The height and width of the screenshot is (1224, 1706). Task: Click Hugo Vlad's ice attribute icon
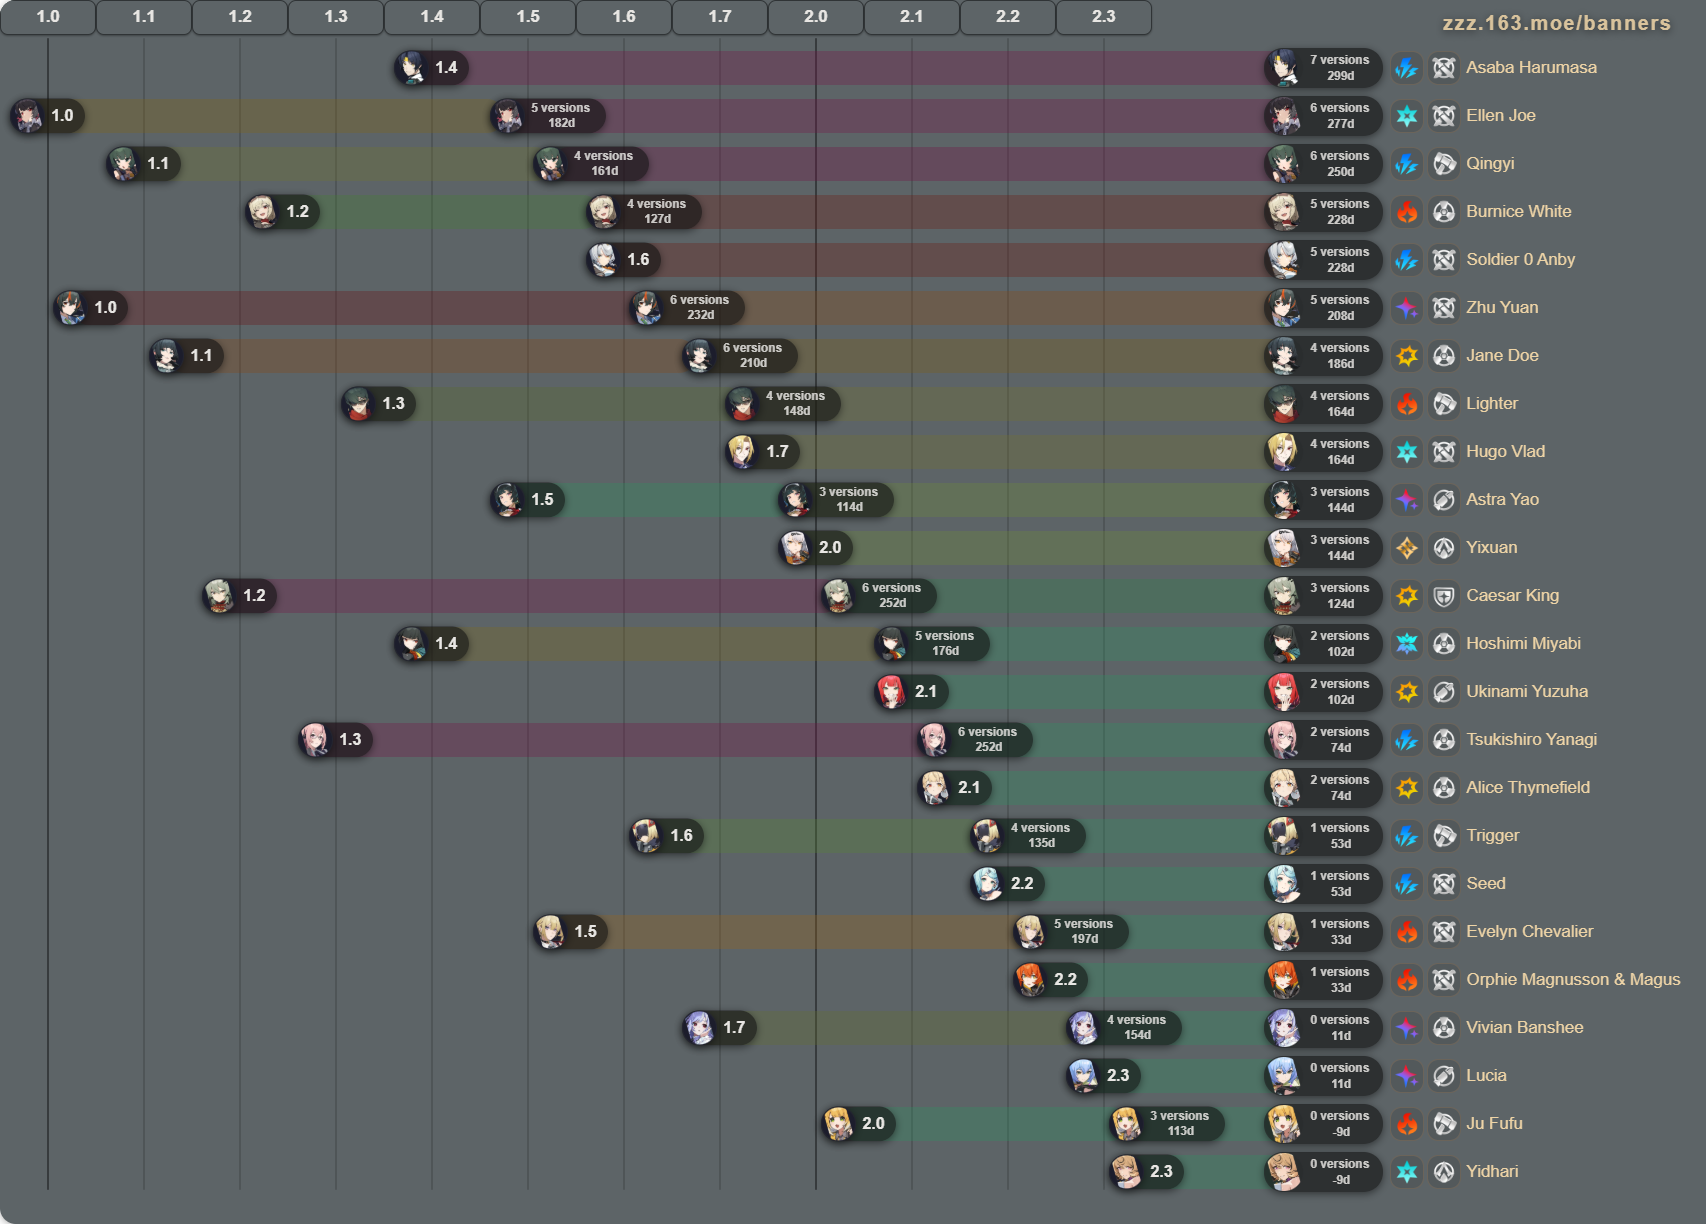point(1407,452)
